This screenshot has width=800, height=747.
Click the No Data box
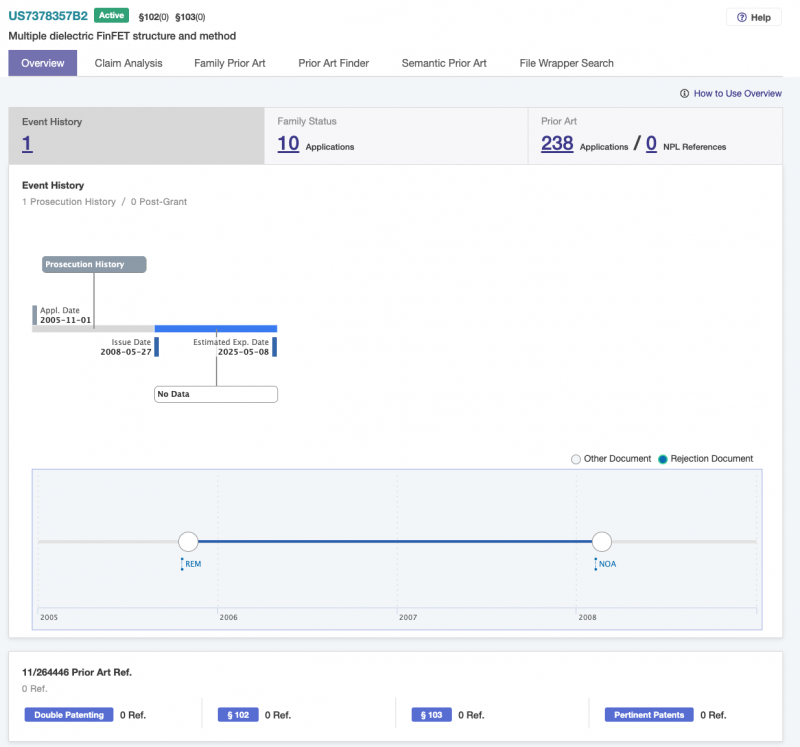216,394
